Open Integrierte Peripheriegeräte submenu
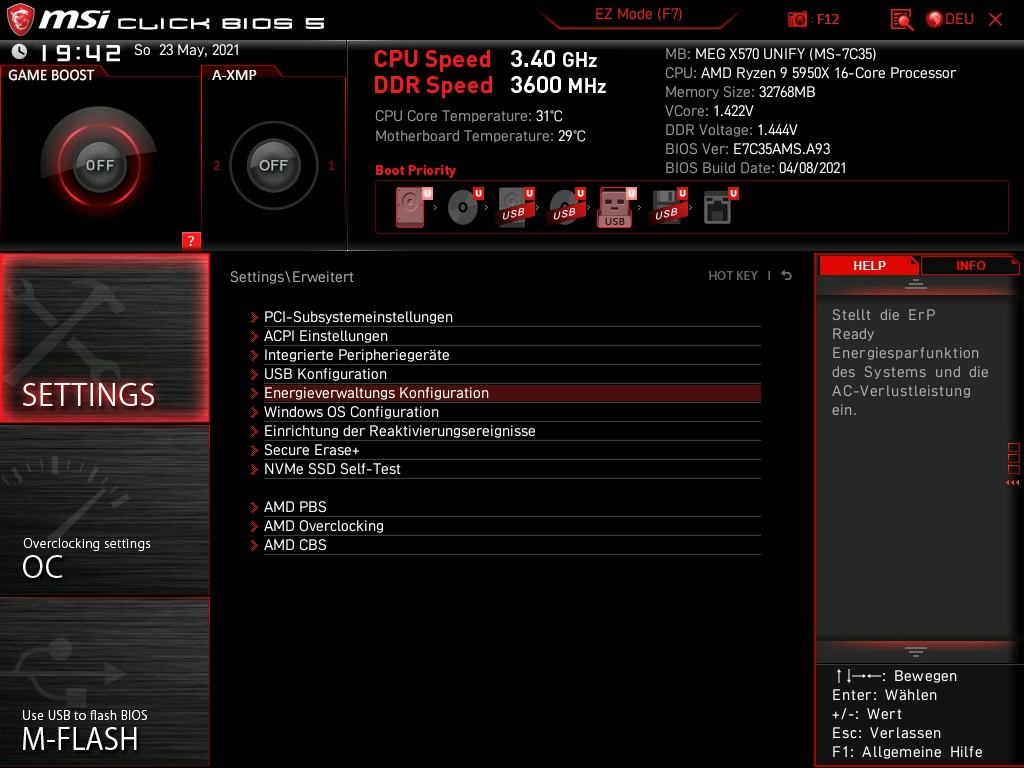Screen dimensions: 1024x768 (x=505, y=355)
